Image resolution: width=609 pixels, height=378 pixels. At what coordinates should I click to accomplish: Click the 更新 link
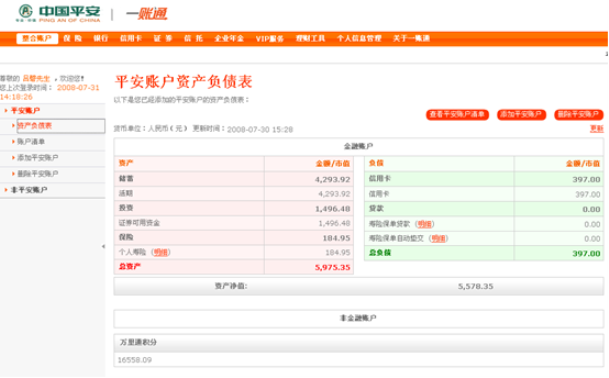click(597, 129)
